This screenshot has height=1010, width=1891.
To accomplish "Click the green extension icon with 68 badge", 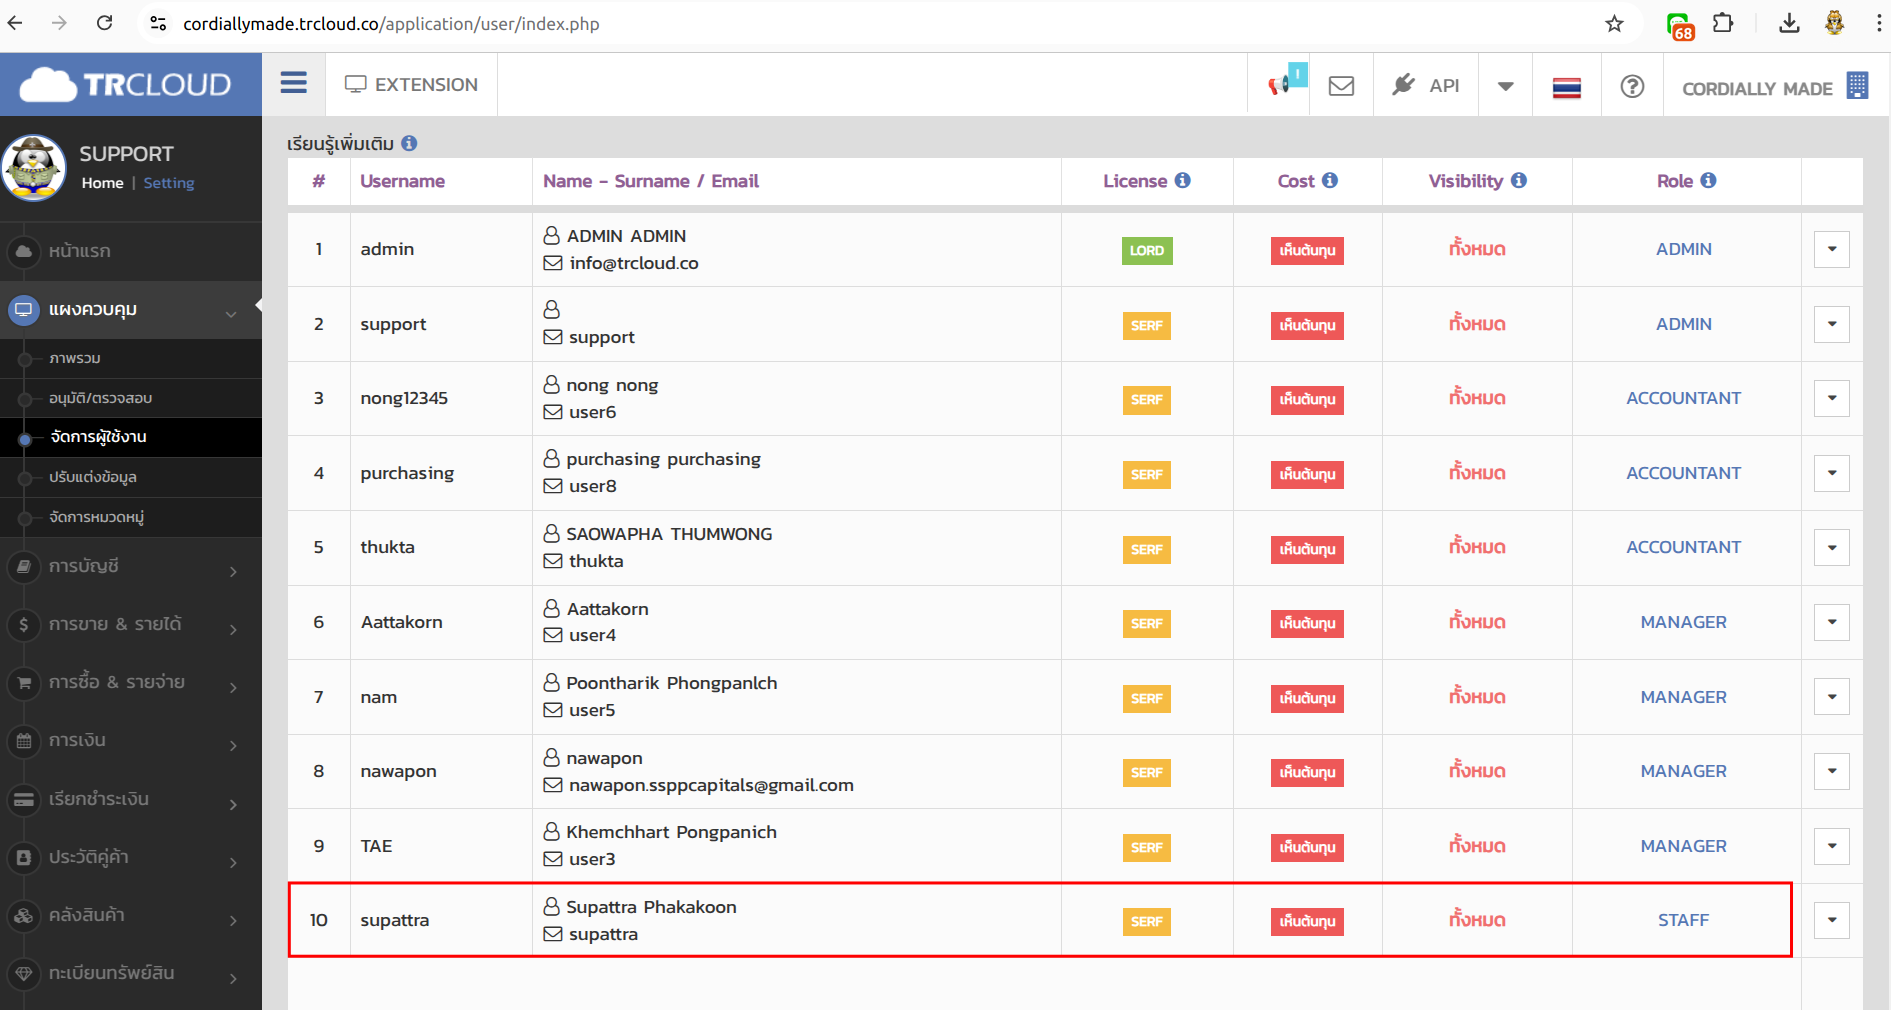I will (1679, 25).
